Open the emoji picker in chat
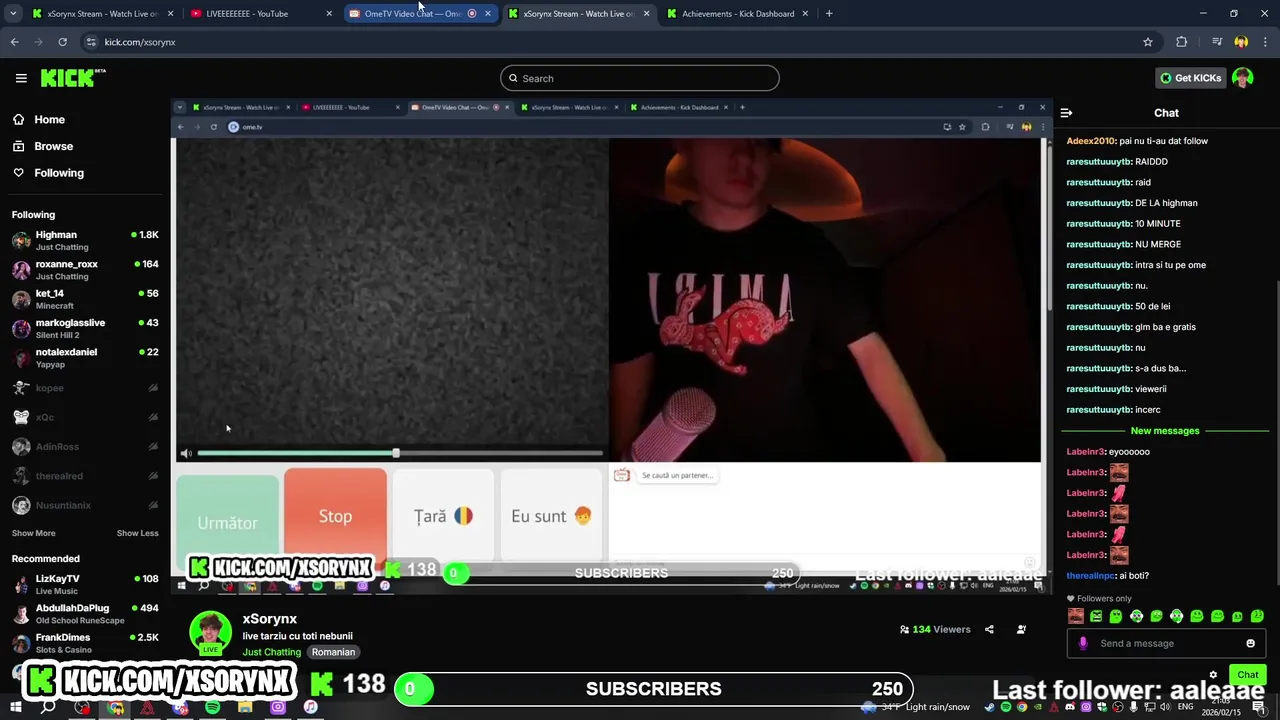This screenshot has width=1280, height=720. pos(1250,643)
